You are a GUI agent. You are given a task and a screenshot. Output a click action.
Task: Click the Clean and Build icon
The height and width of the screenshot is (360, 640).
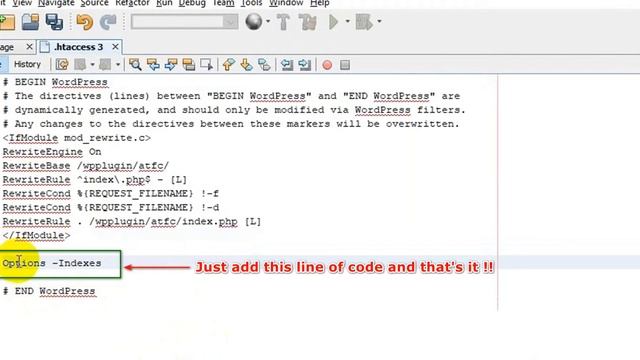click(308, 22)
